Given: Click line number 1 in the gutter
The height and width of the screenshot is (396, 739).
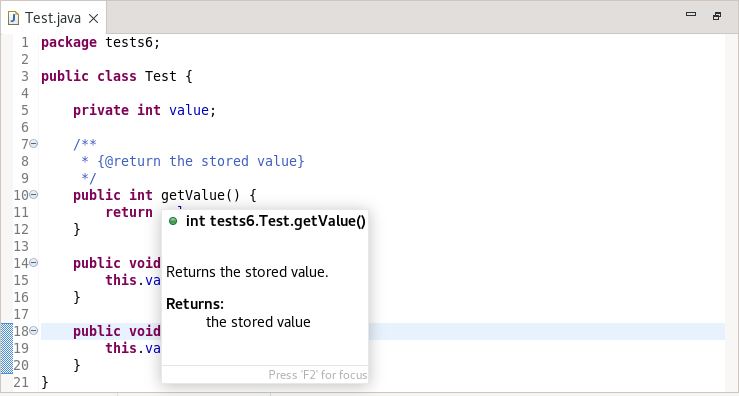Looking at the screenshot, I should pos(25,42).
